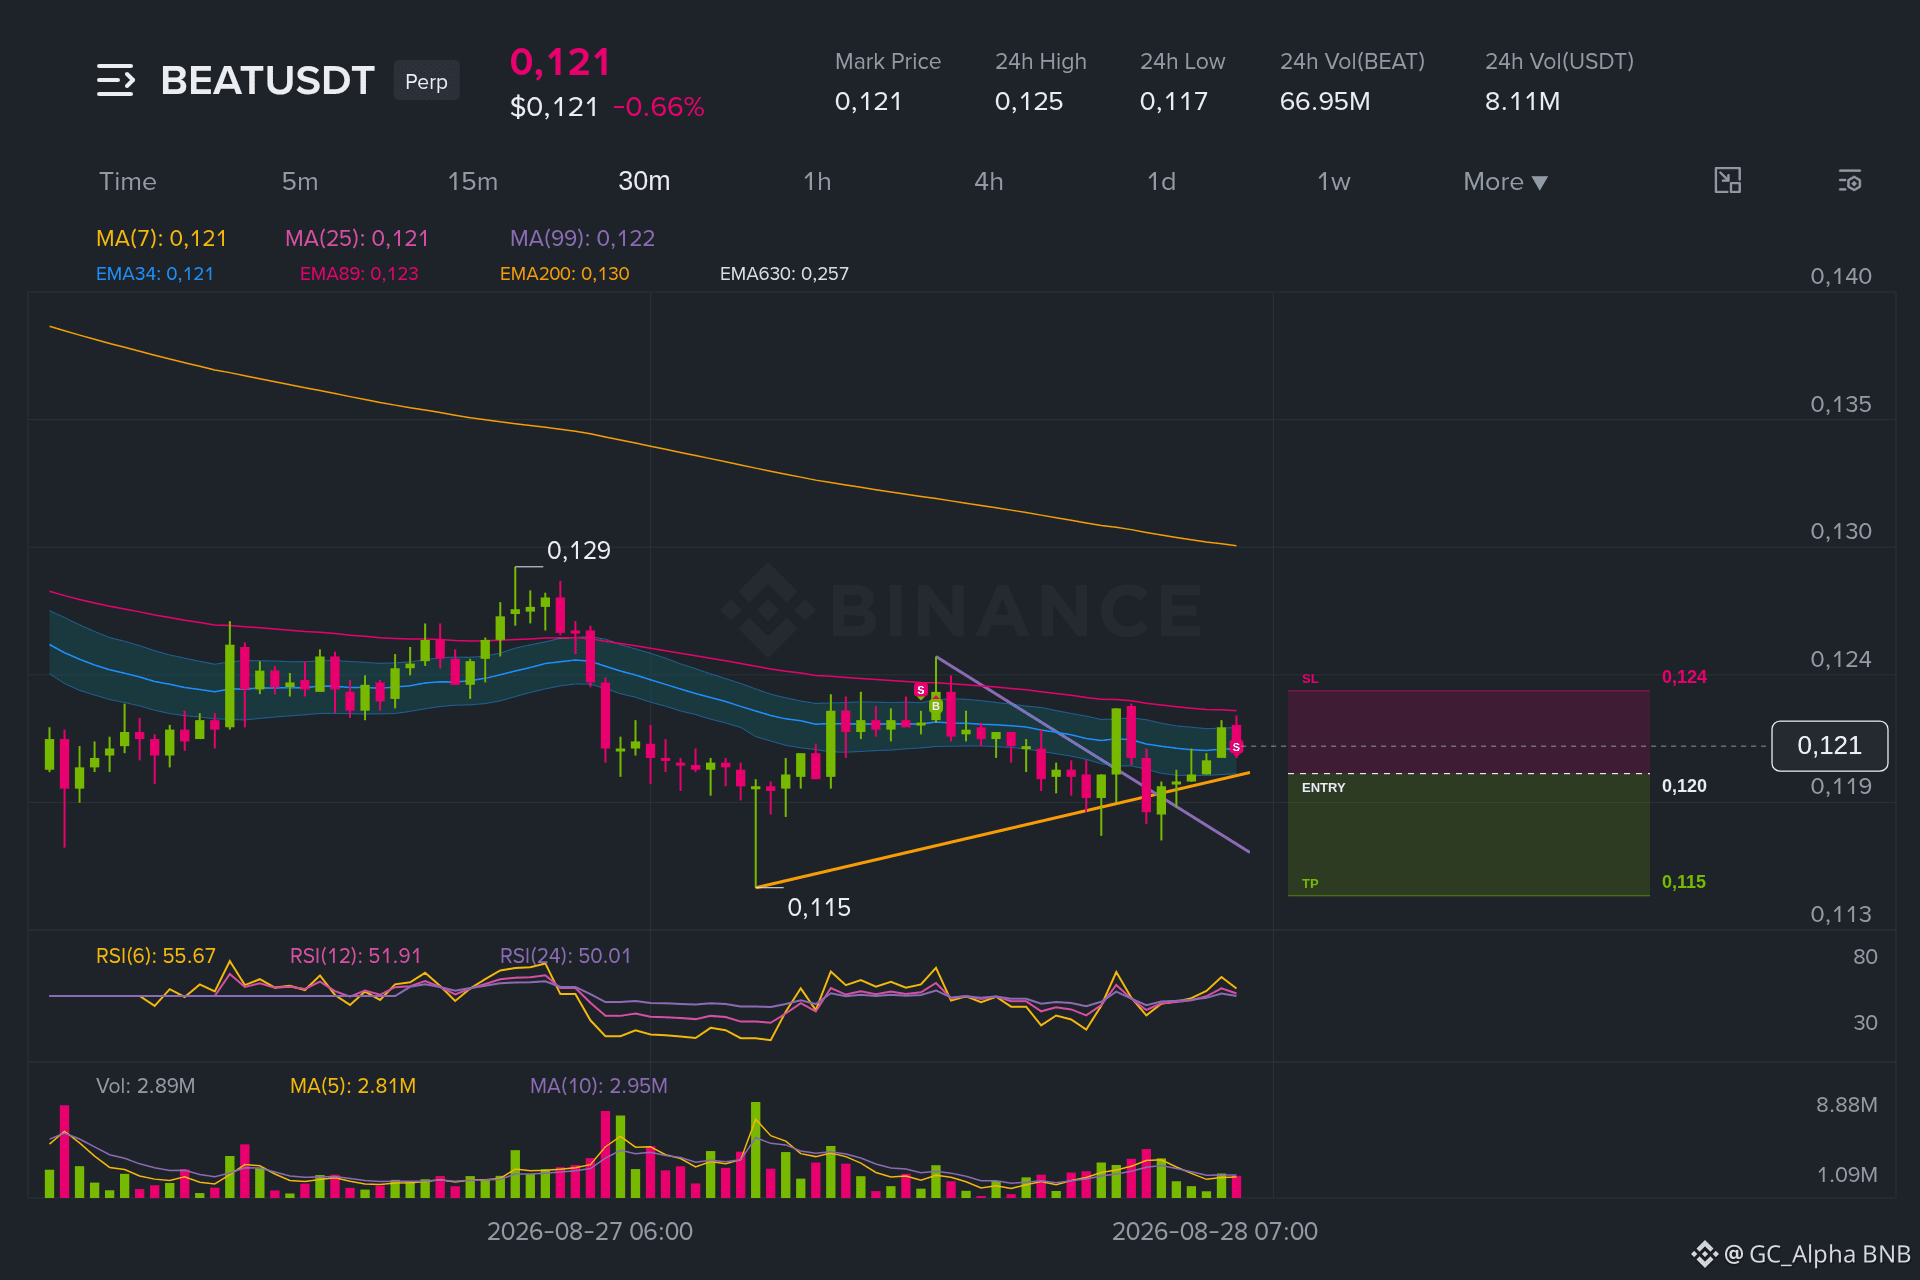Click the 0,129 high price annotation

click(x=579, y=550)
